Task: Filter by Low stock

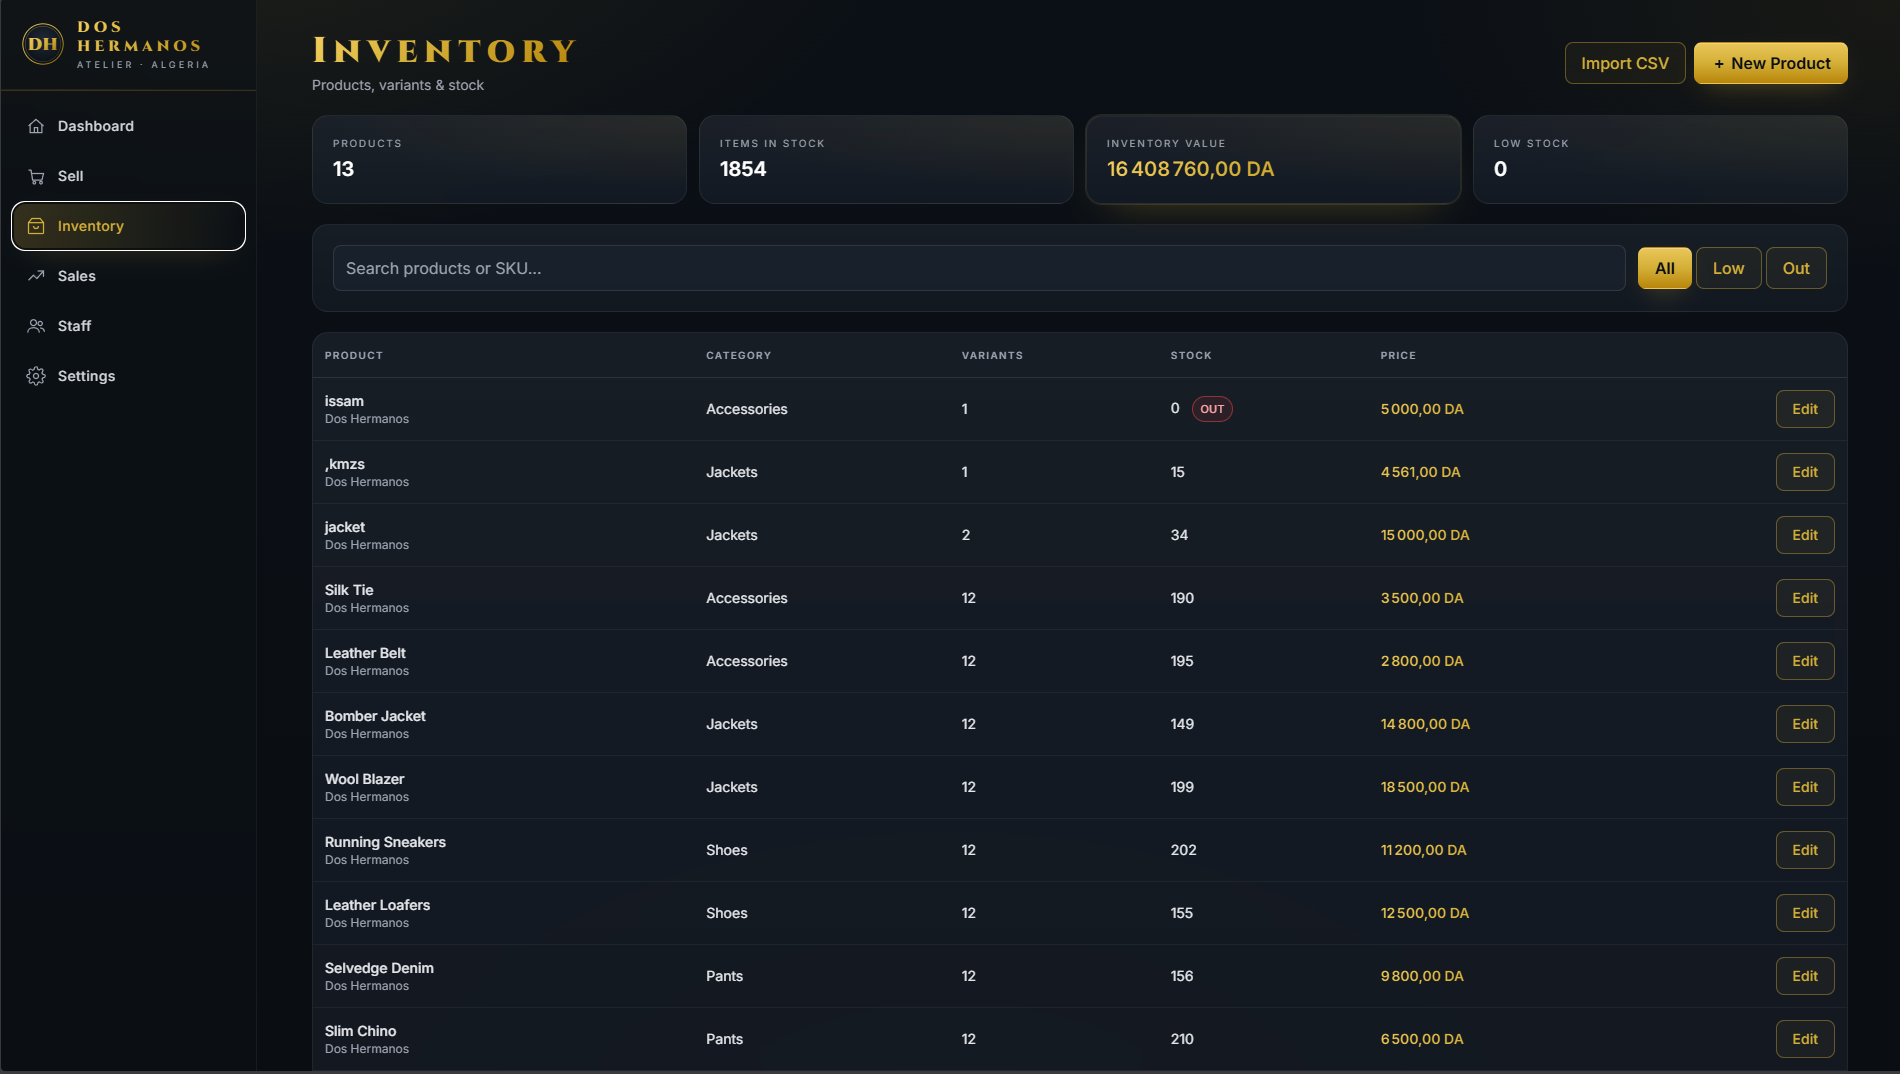Action: pyautogui.click(x=1729, y=268)
